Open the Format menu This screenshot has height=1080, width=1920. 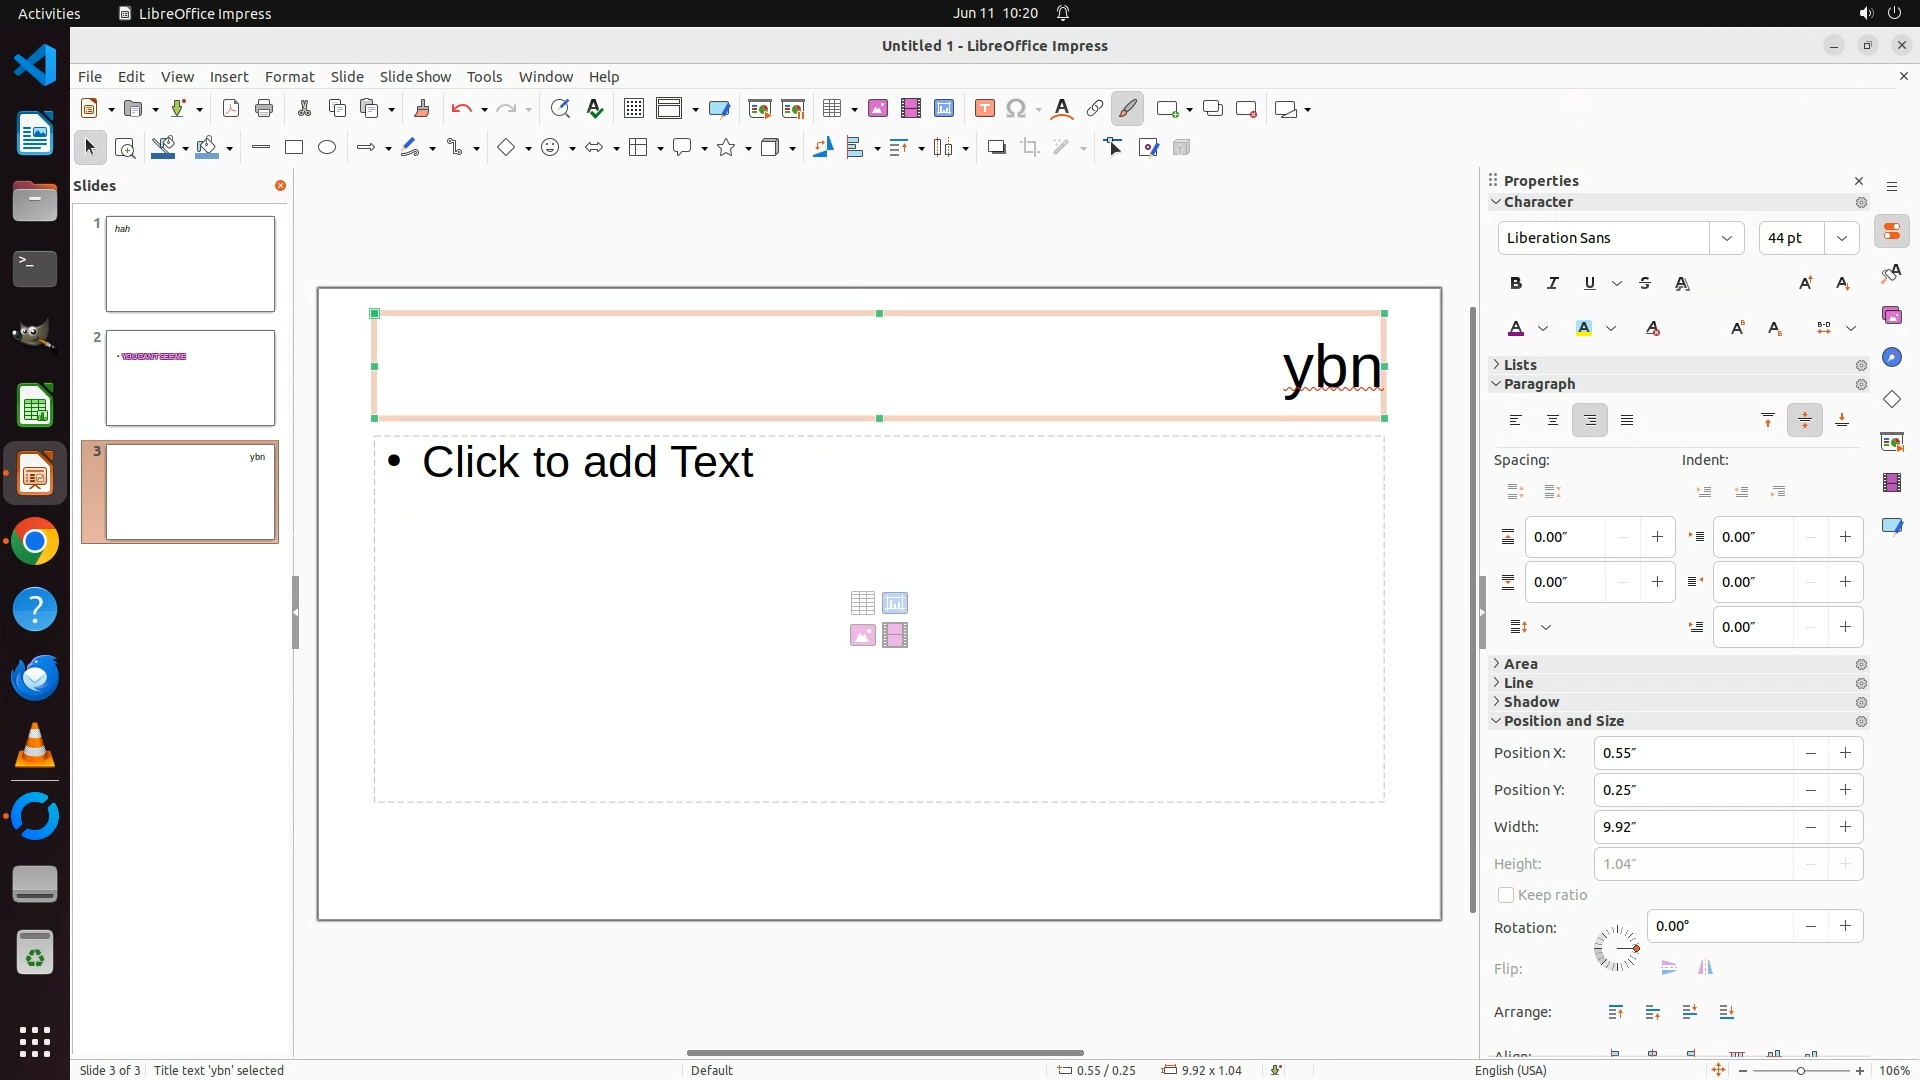pos(289,77)
